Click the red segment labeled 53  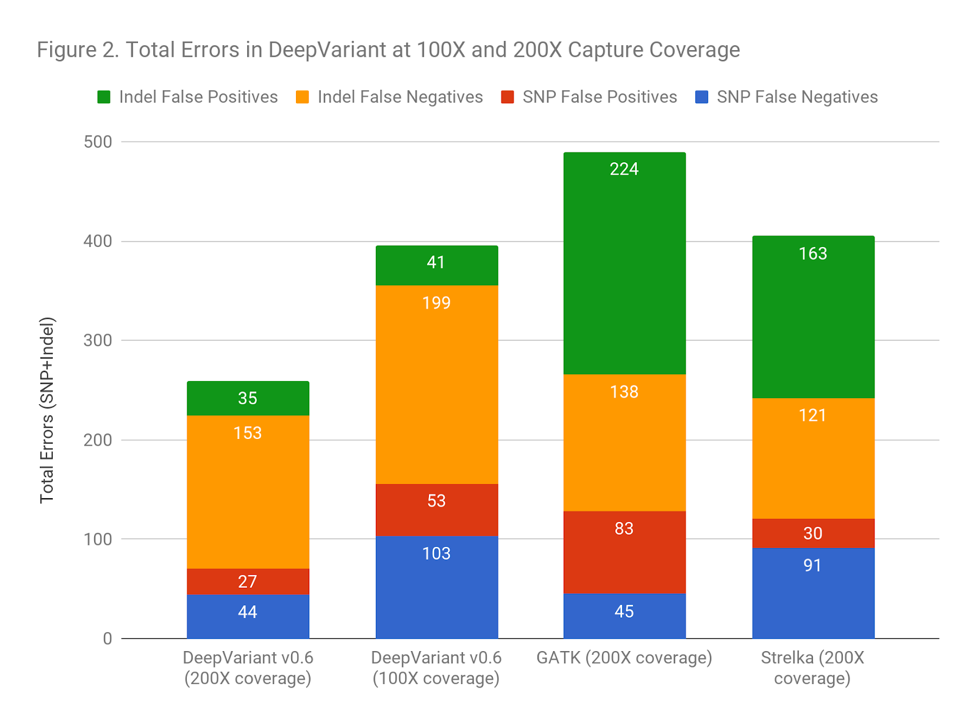436,510
